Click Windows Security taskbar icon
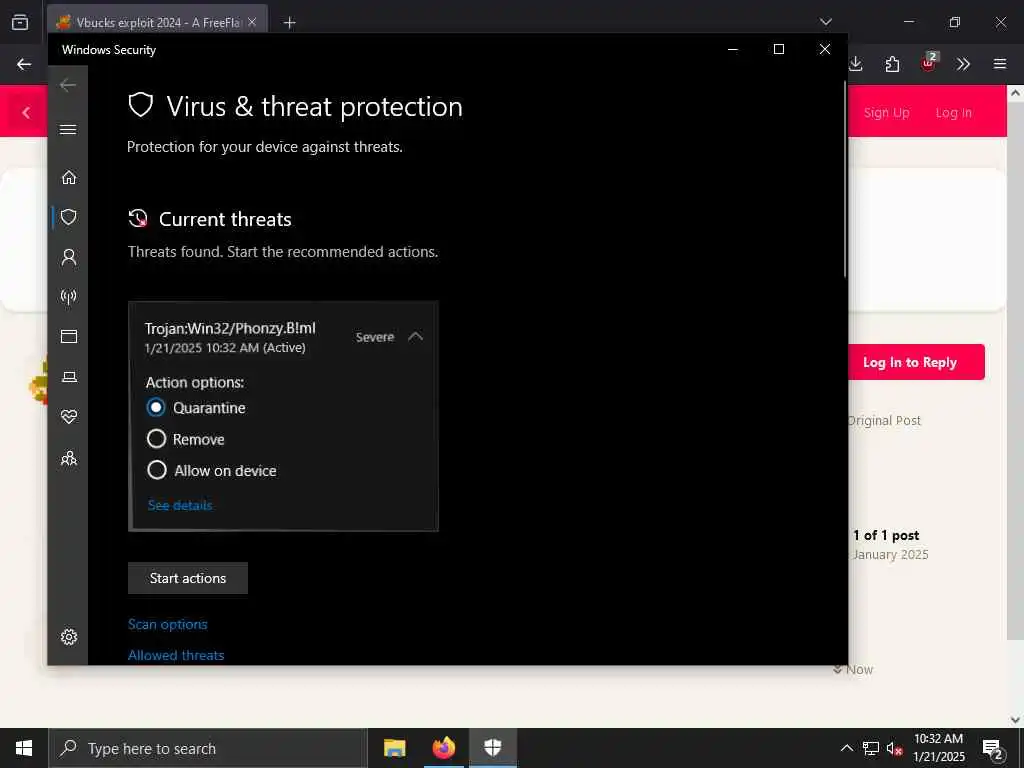1024x768 pixels. [x=492, y=748]
